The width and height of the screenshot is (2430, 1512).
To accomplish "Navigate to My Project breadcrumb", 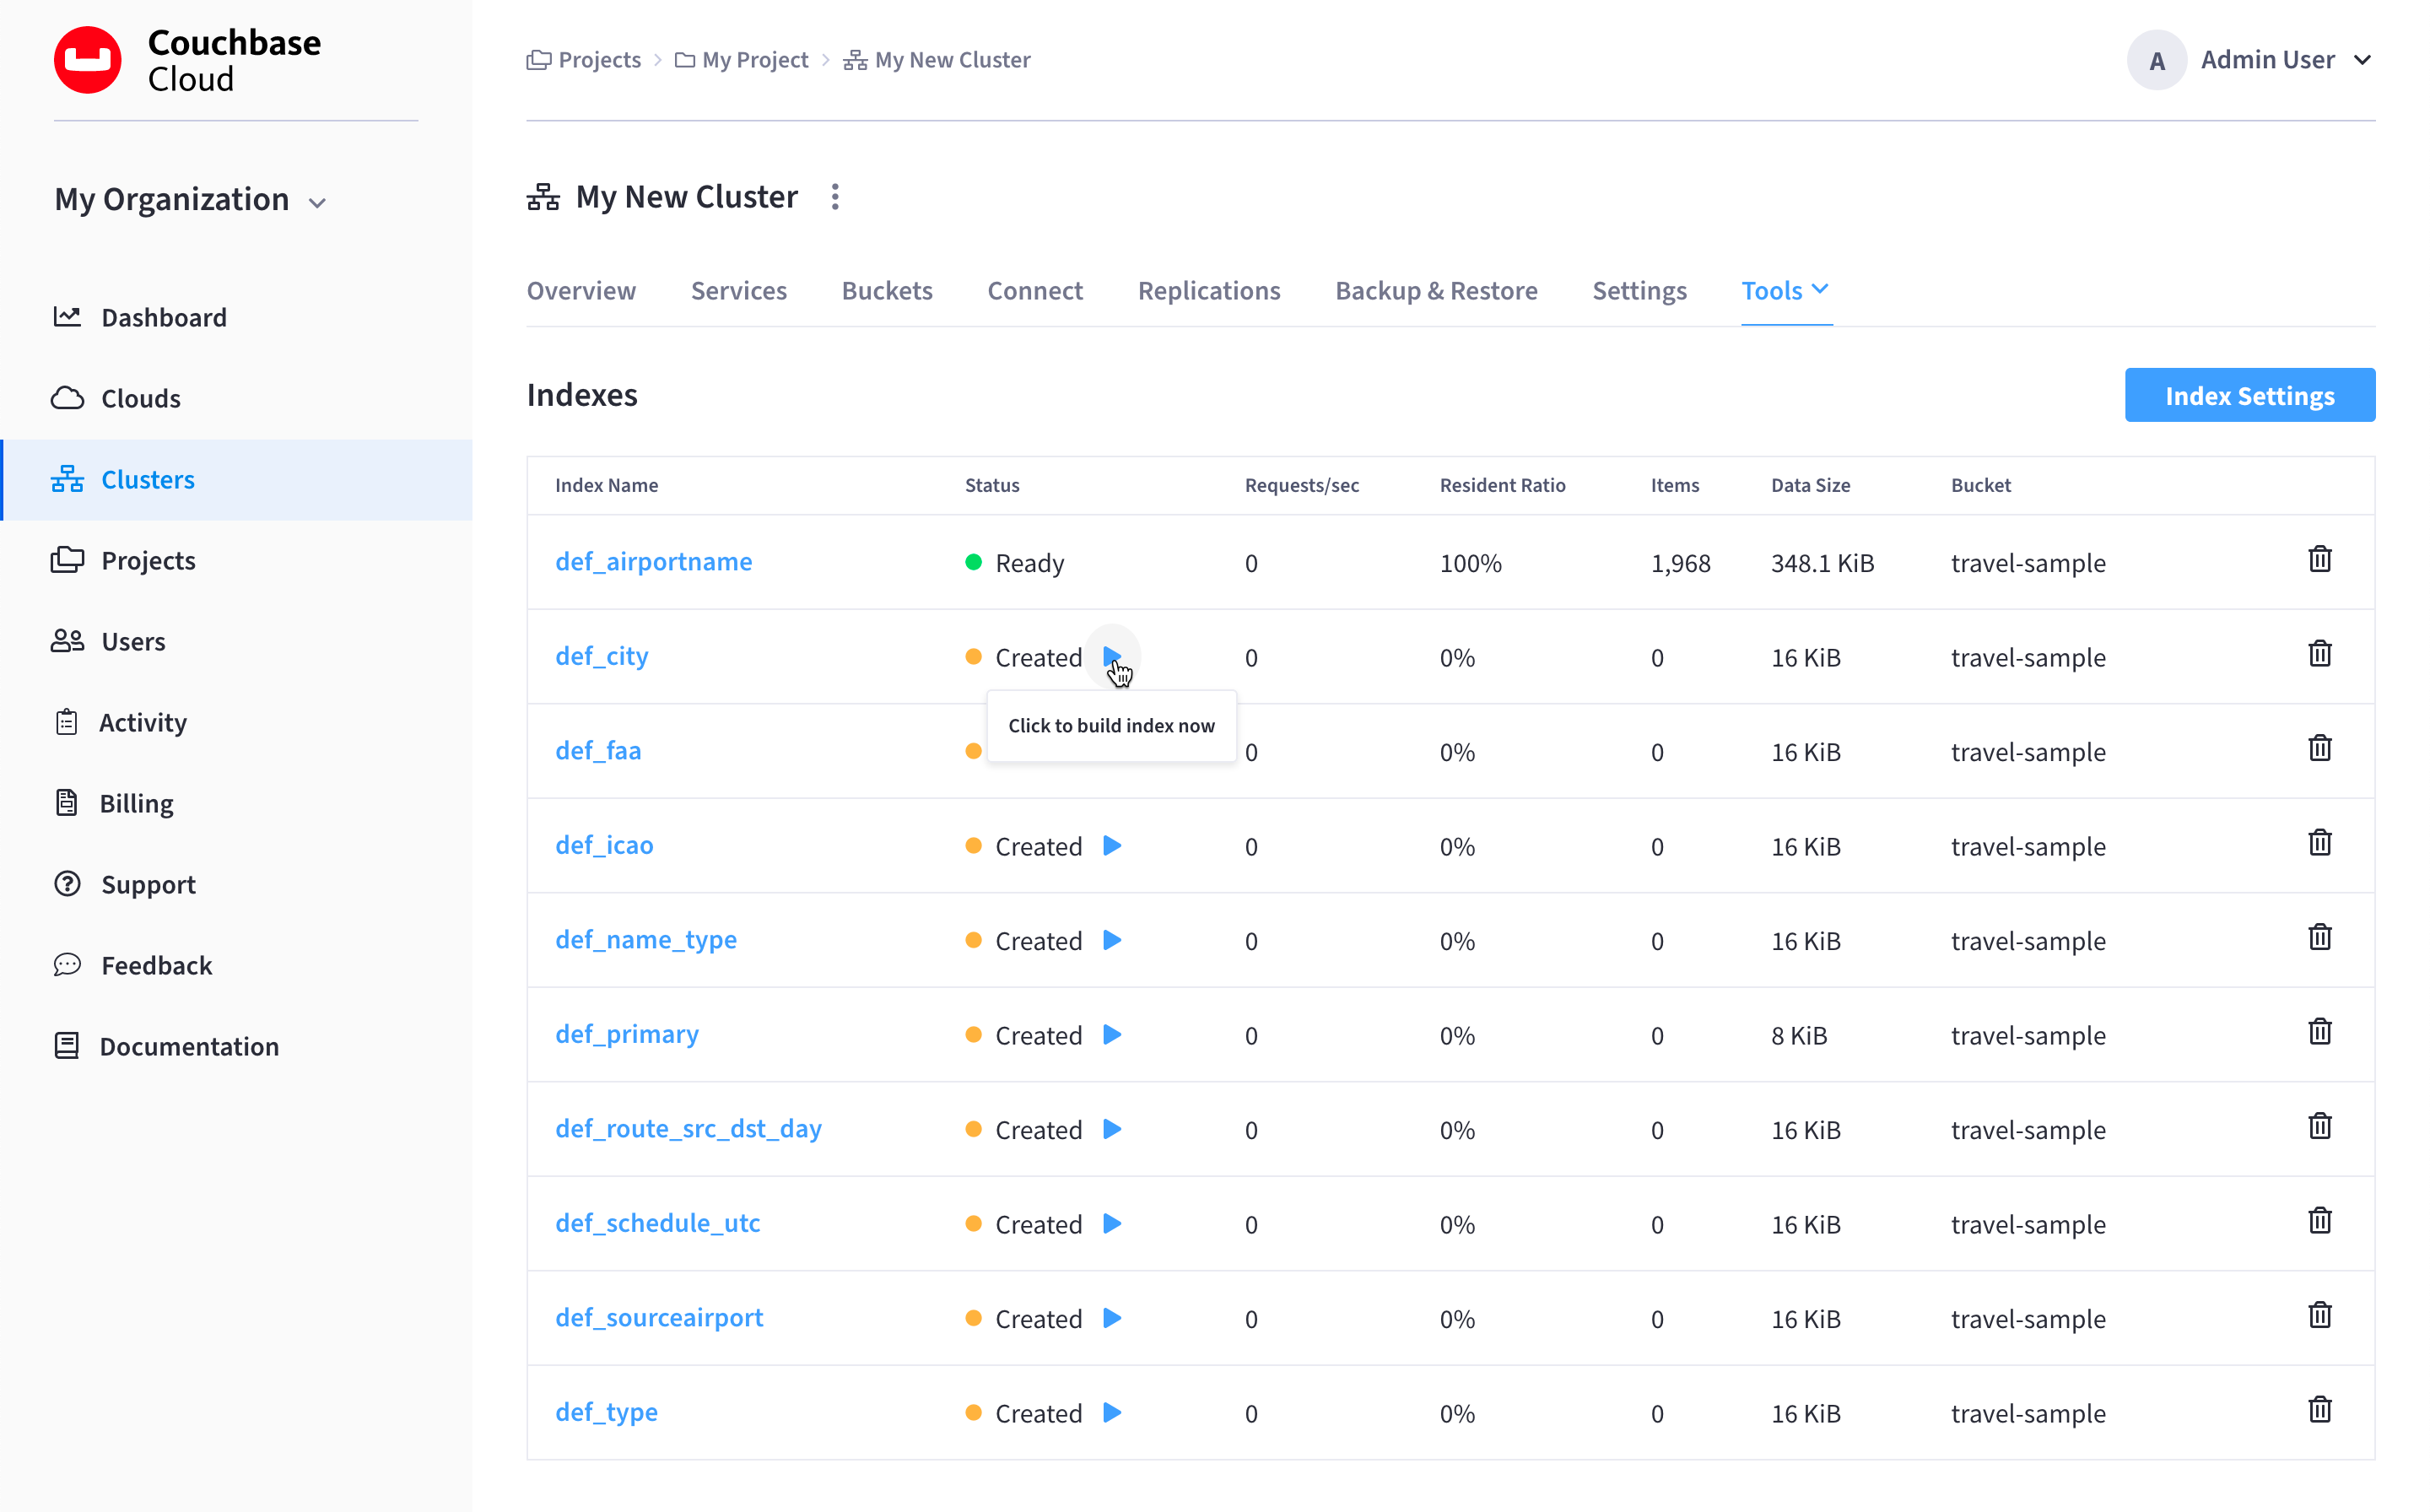I will pos(754,60).
